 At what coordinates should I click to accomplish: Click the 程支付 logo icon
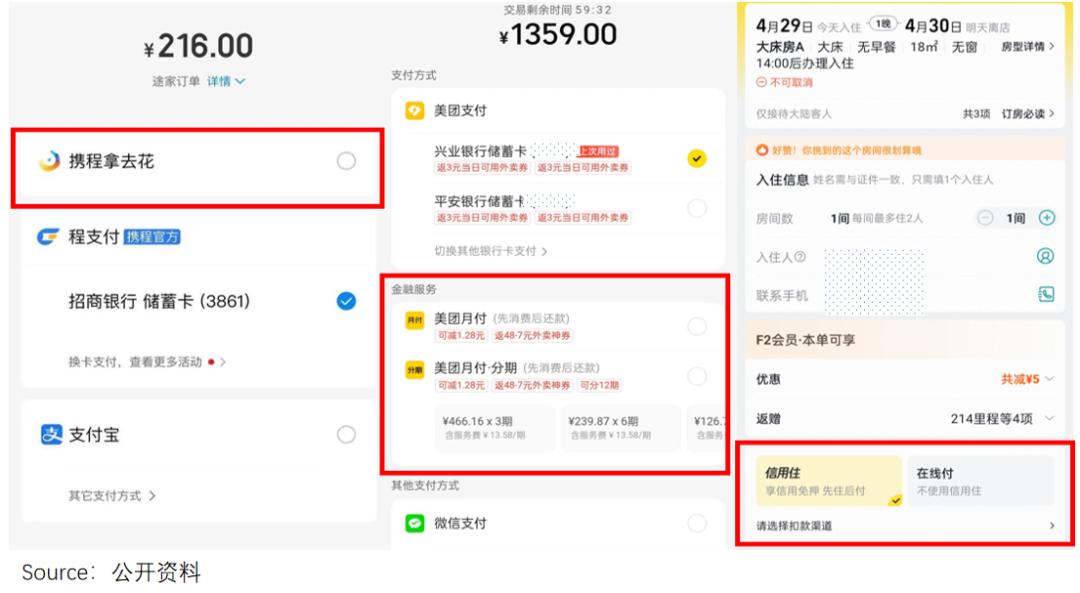[49, 236]
